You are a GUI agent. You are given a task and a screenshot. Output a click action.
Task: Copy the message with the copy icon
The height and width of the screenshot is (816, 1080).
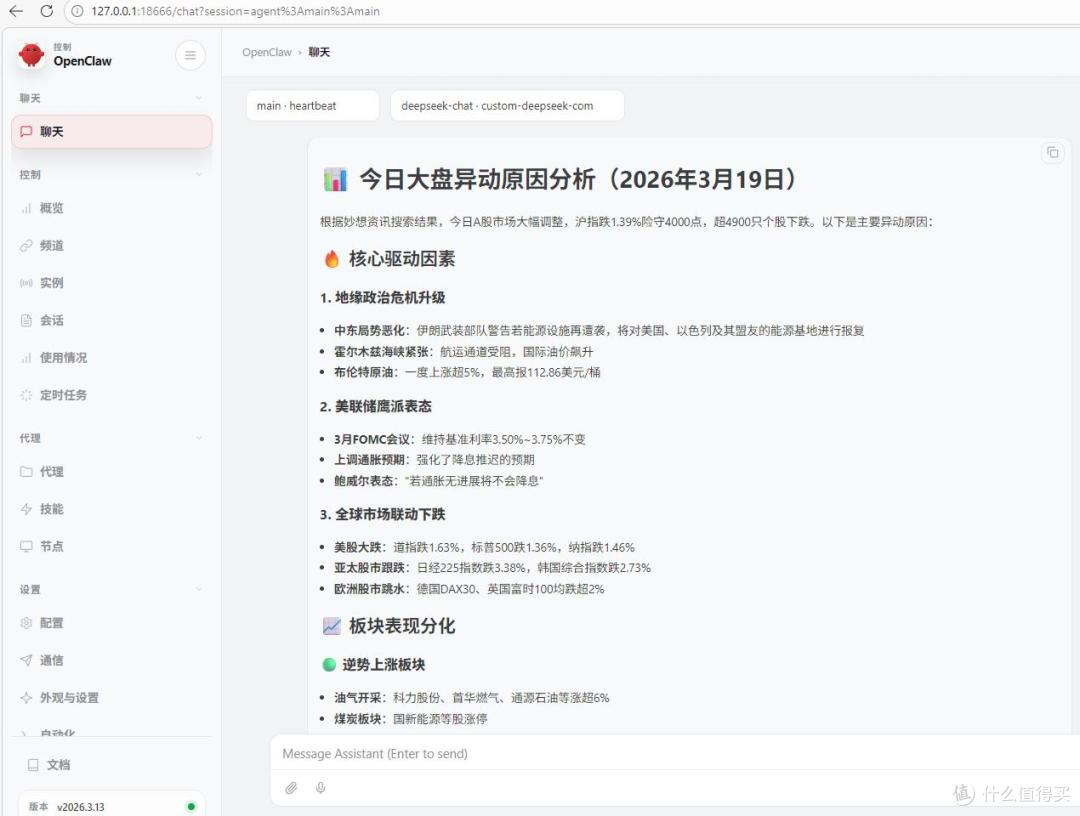(1052, 152)
